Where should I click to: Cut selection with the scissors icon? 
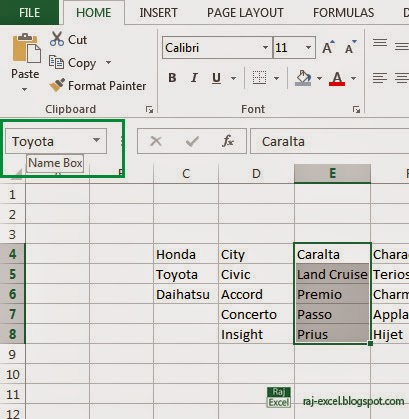(57, 39)
